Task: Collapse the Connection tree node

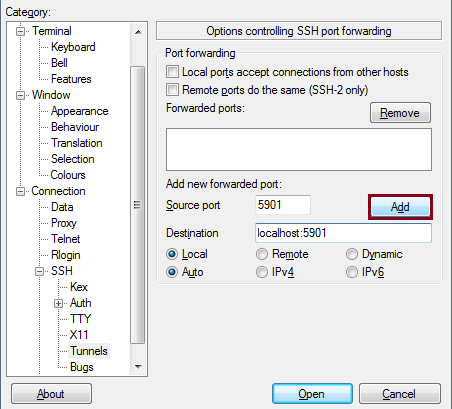Action: pos(20,192)
